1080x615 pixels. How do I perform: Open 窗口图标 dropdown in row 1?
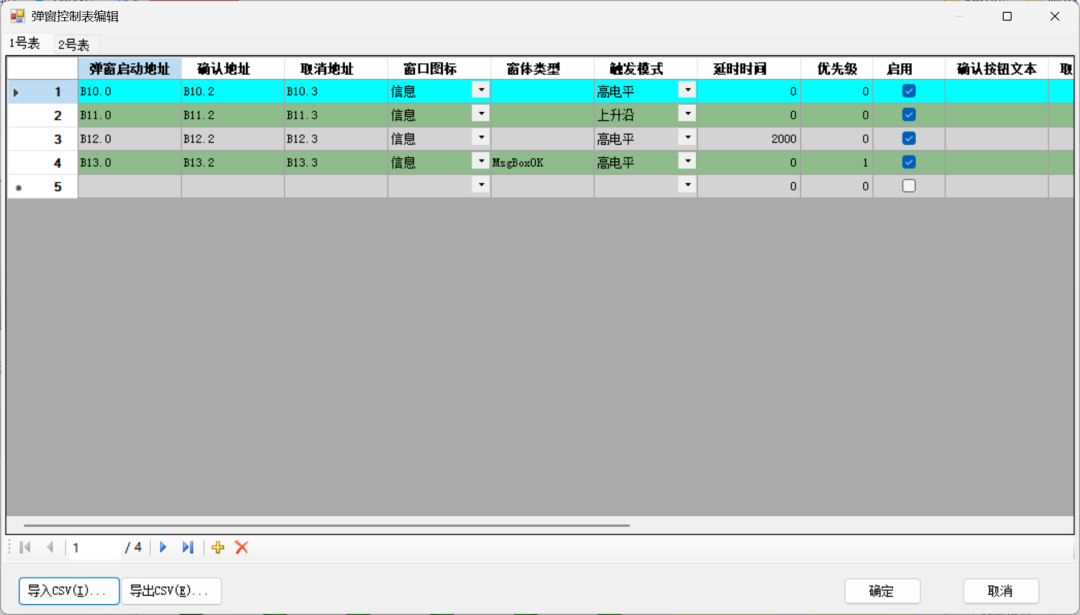(481, 90)
